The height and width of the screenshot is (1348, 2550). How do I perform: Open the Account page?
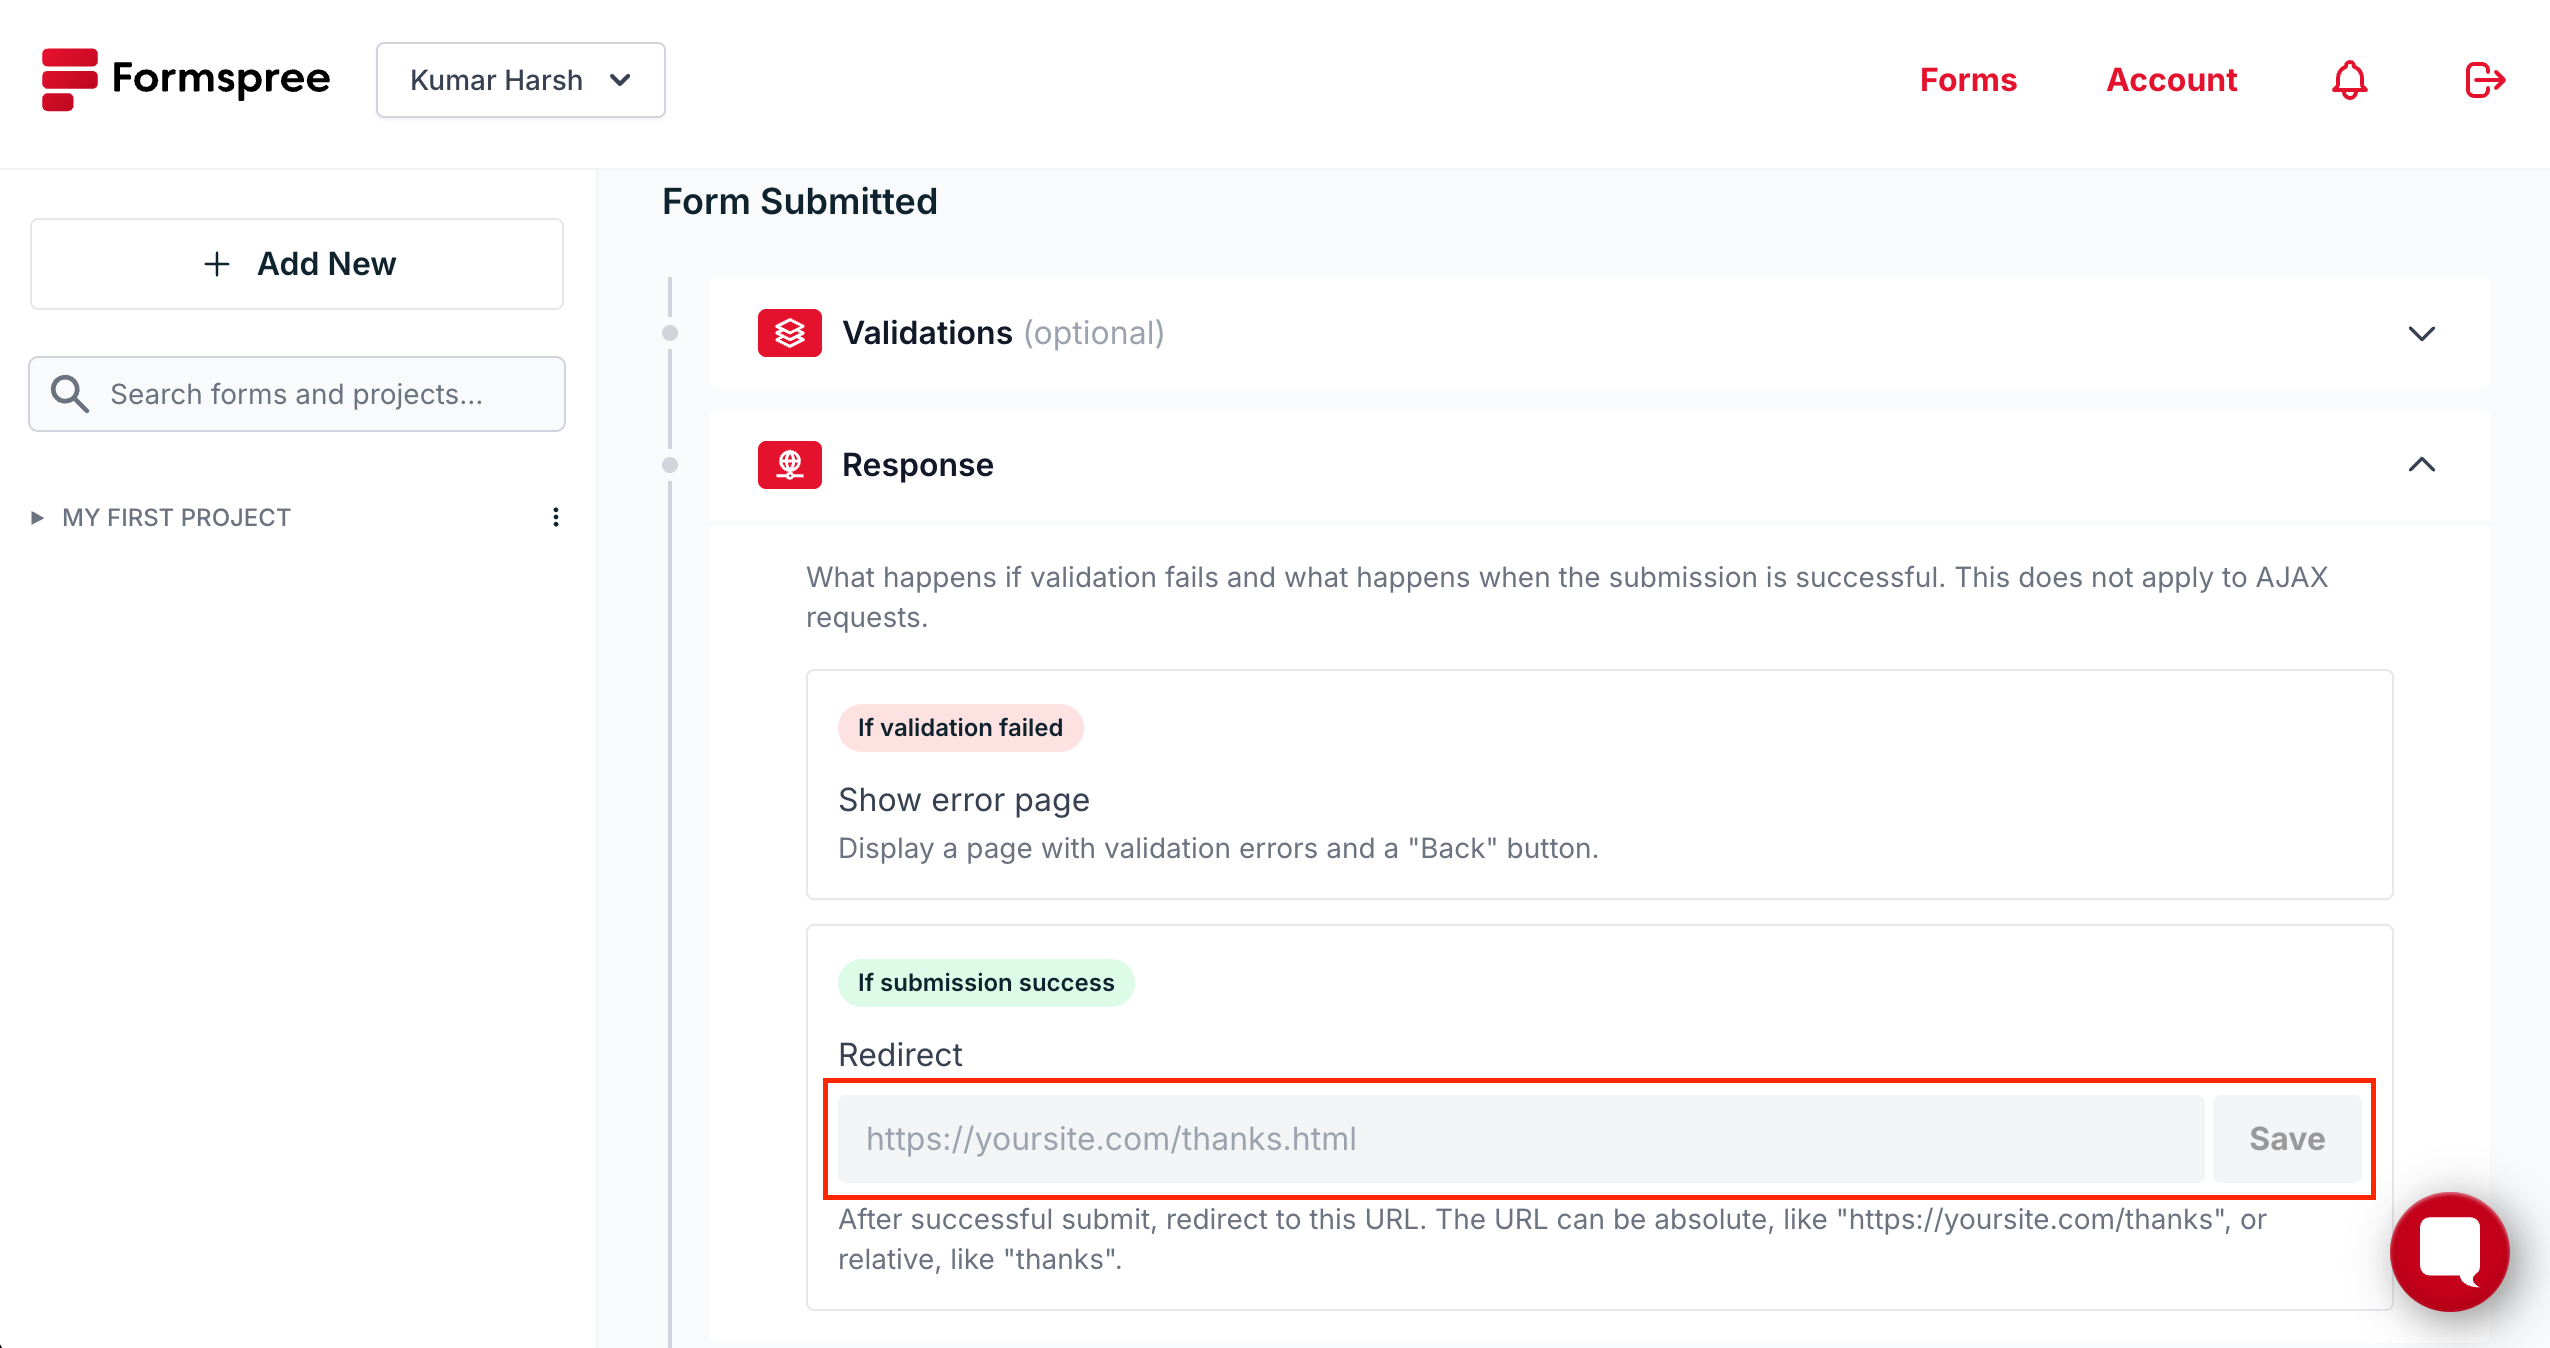pyautogui.click(x=2171, y=80)
